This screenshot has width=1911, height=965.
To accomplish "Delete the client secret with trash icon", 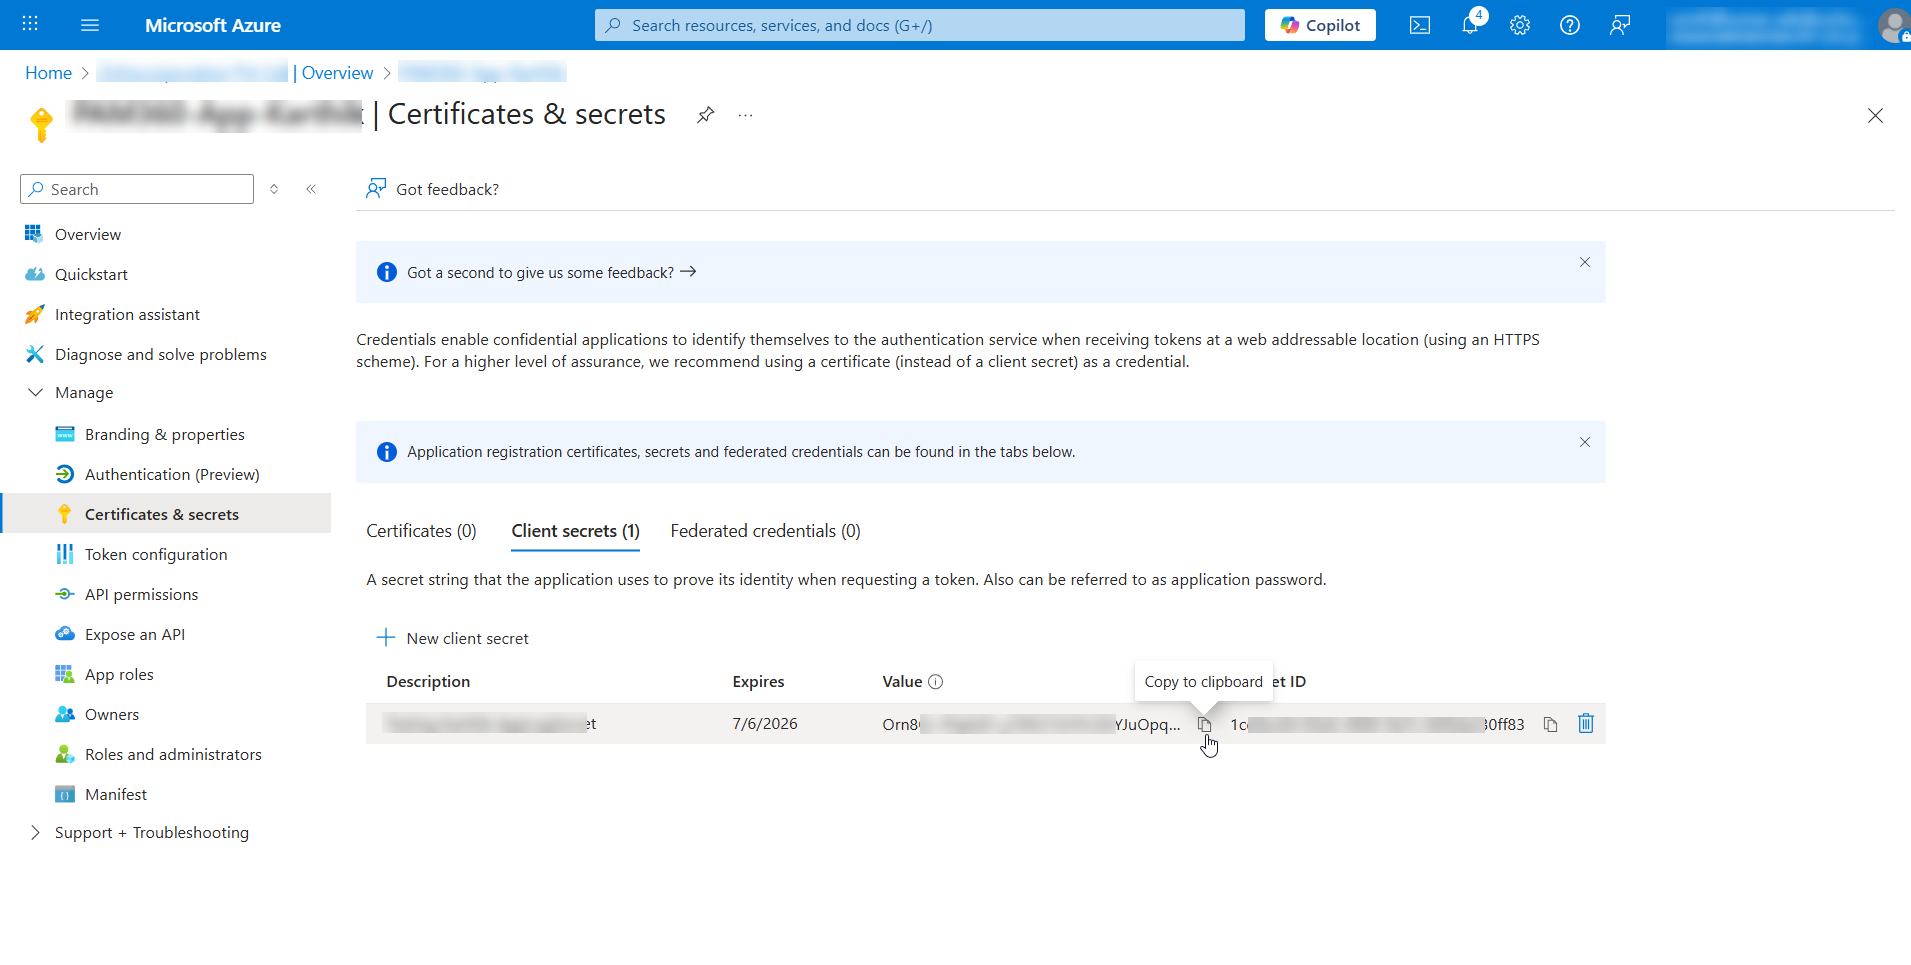I will [1585, 723].
